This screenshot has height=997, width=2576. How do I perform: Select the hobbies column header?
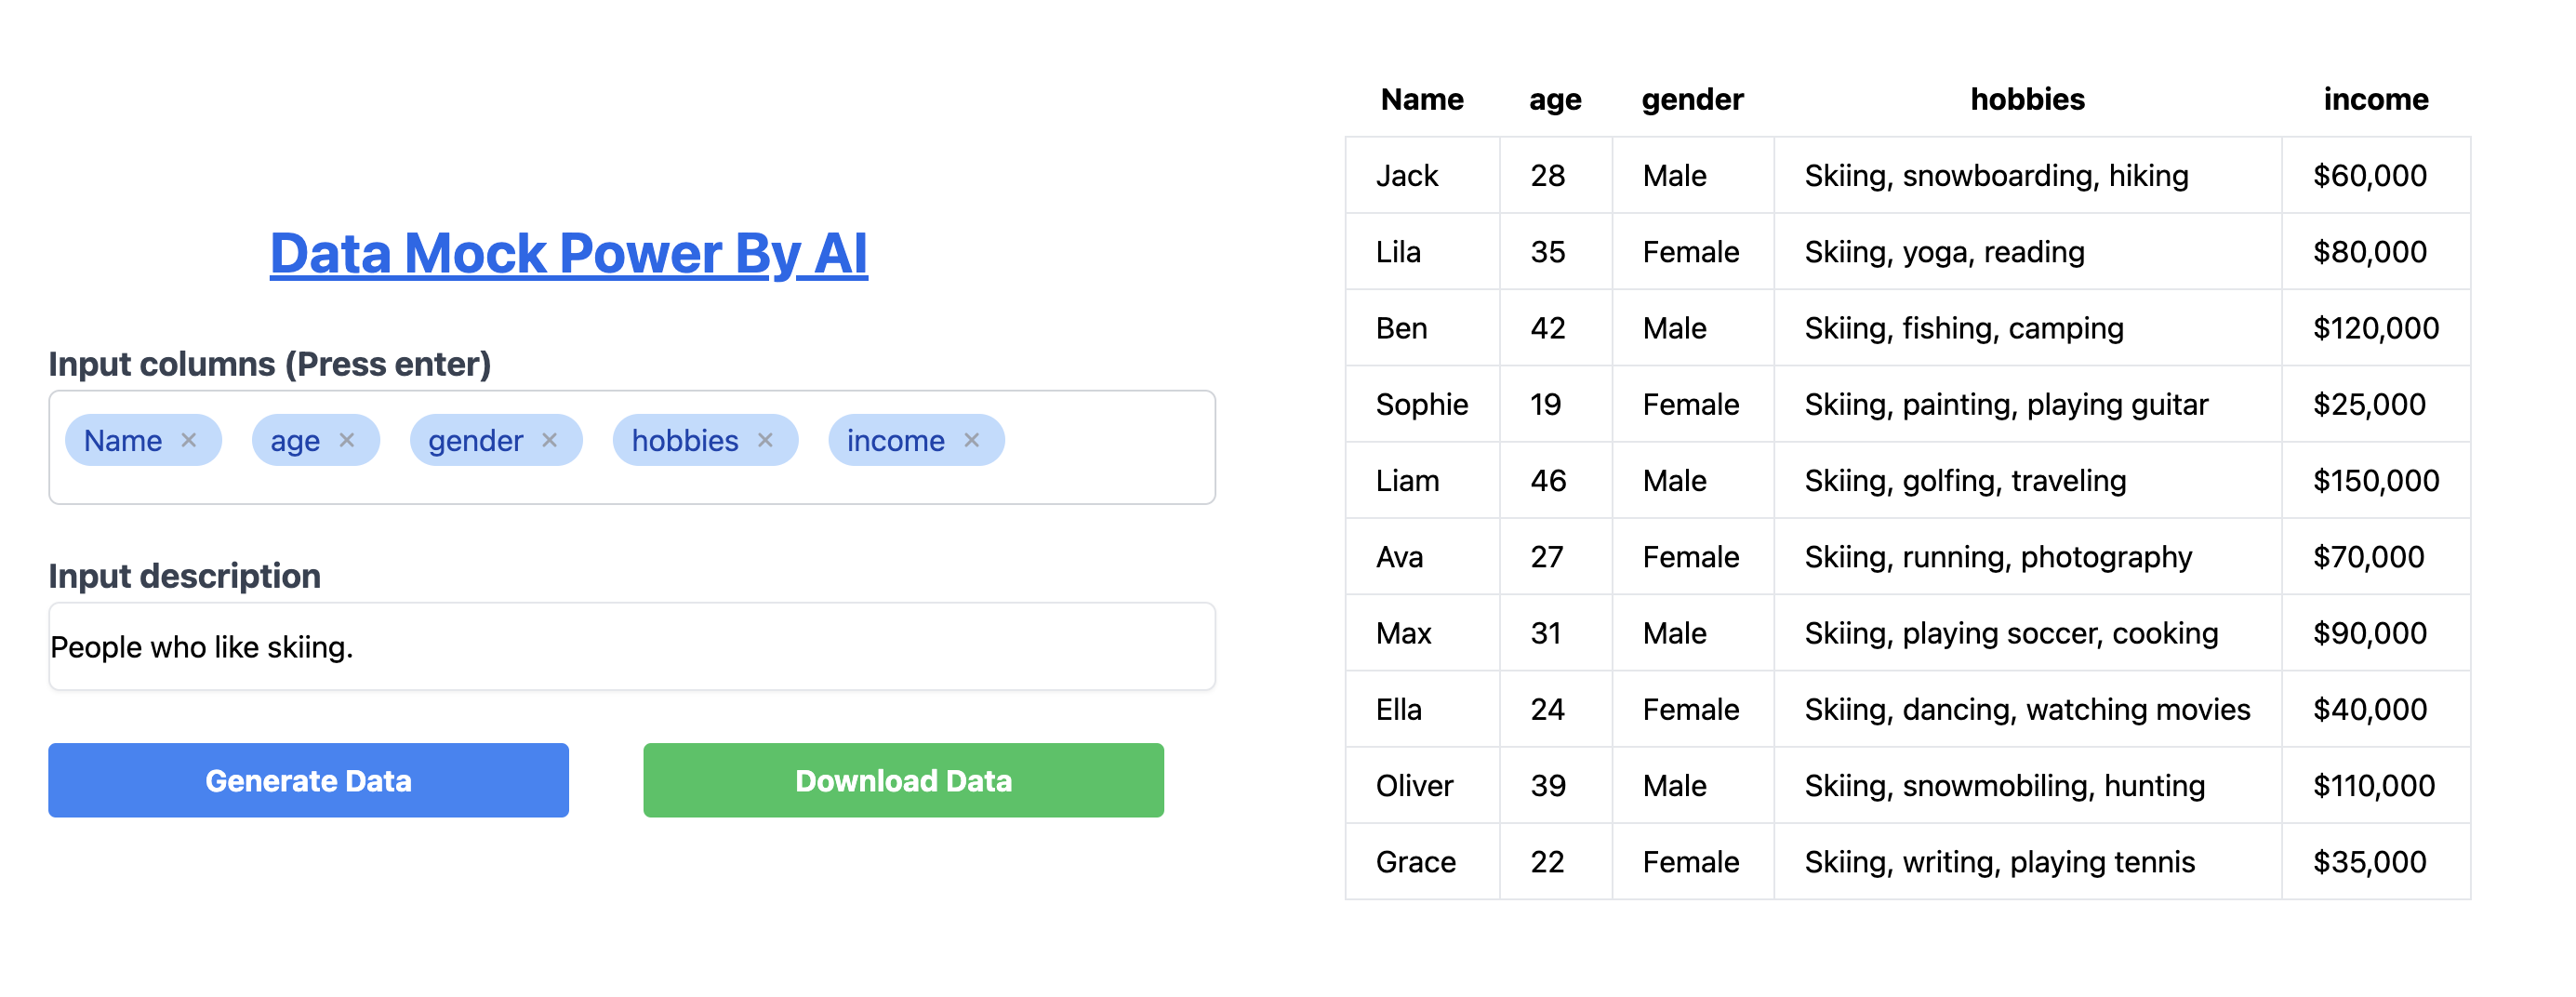pos(2026,99)
